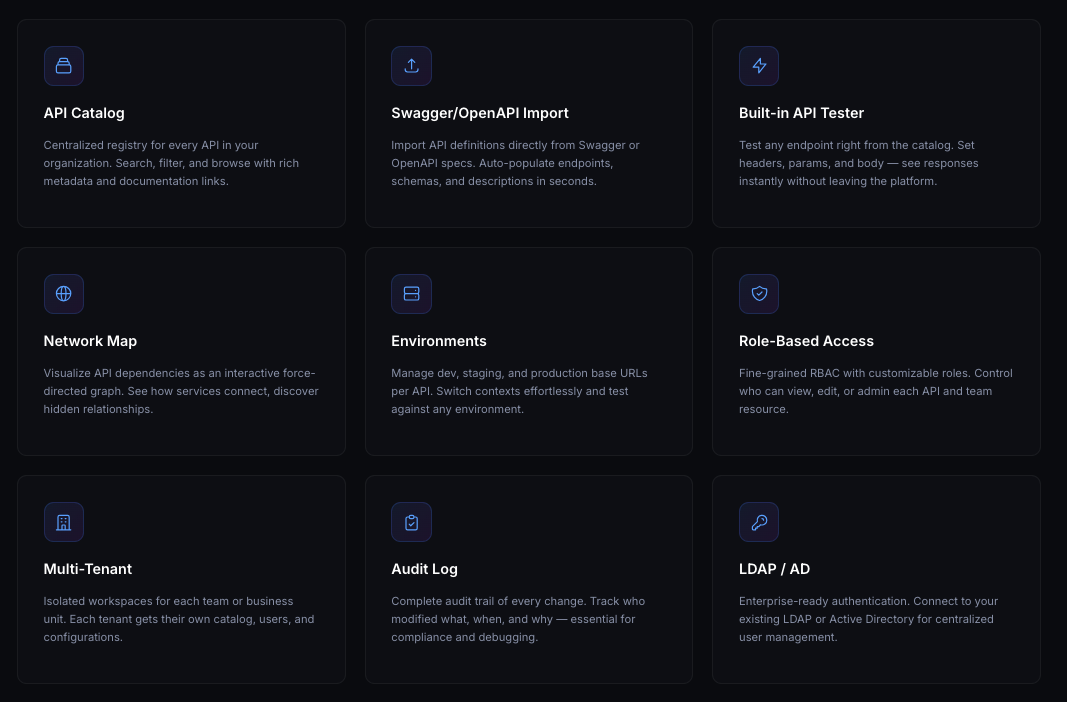Click the API Catalog stack icon

click(x=64, y=66)
